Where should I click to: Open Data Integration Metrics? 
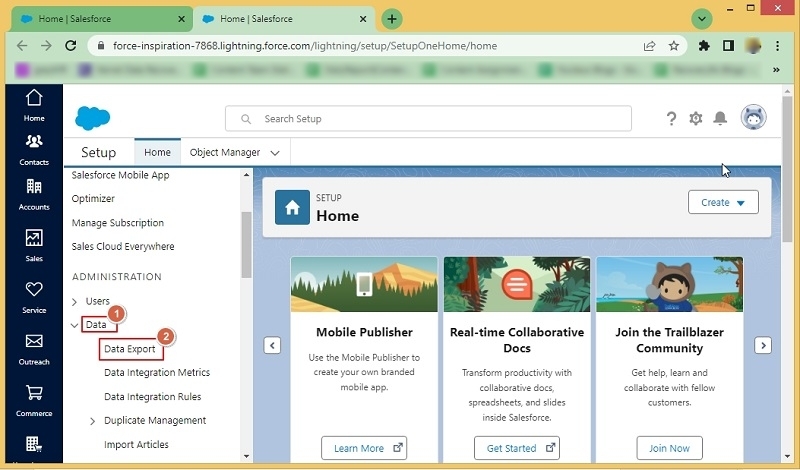(157, 373)
